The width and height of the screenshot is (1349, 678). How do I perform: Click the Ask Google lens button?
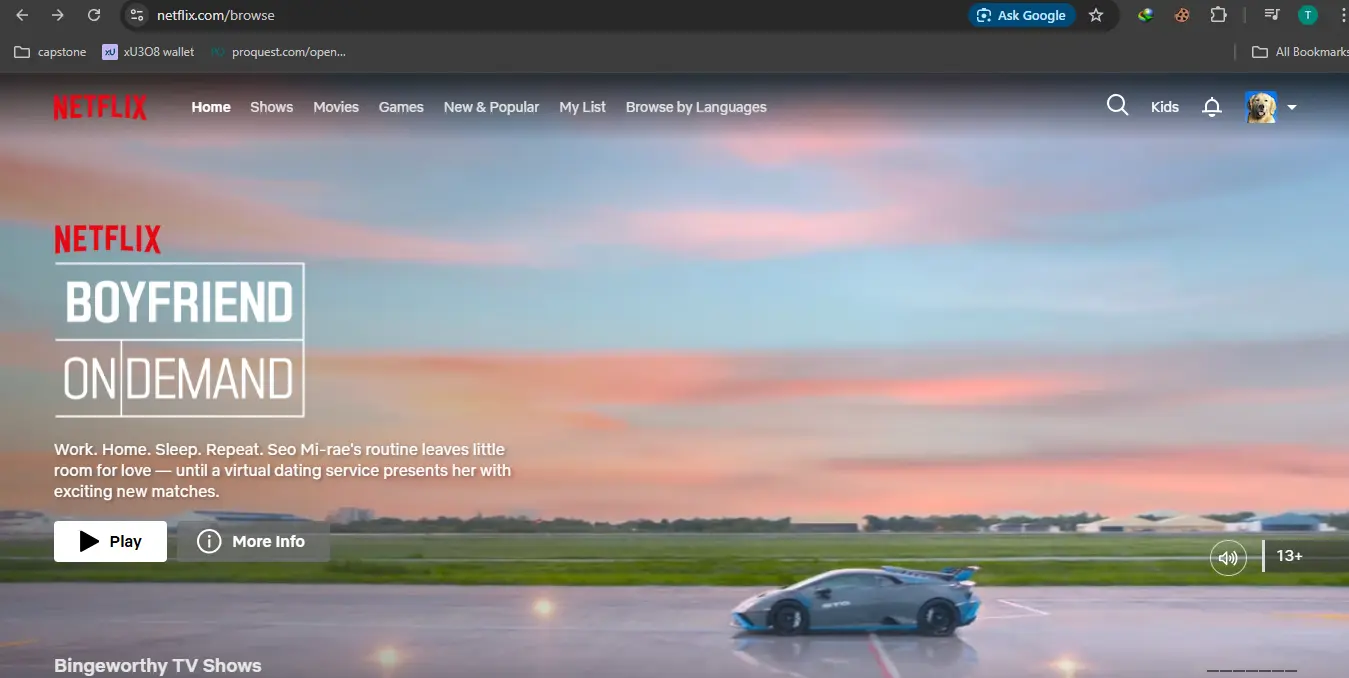point(1022,15)
